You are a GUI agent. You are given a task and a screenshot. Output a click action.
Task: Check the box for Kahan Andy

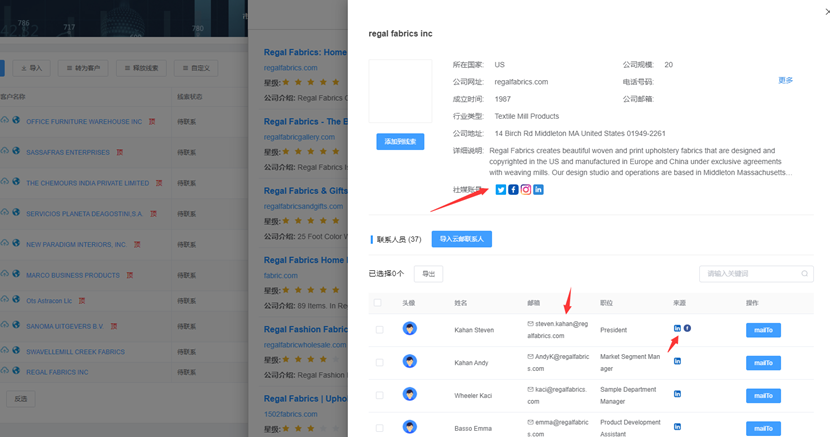point(380,362)
